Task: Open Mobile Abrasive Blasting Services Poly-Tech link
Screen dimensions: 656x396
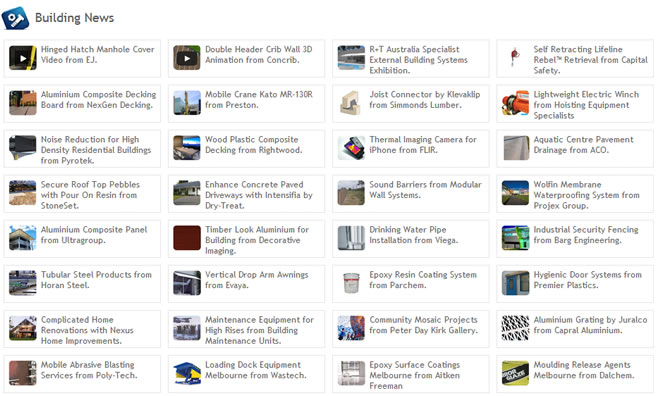Action: point(89,370)
